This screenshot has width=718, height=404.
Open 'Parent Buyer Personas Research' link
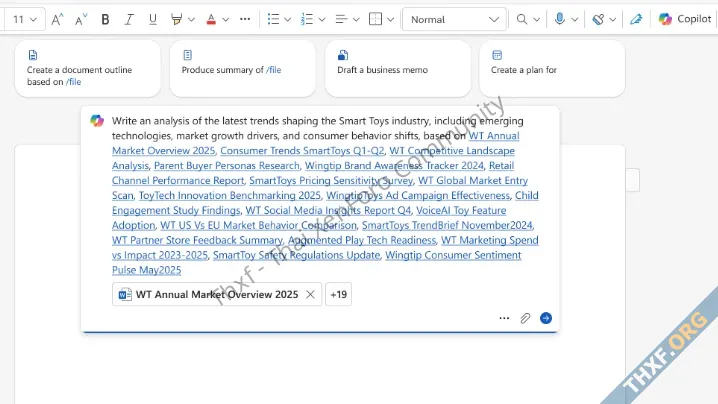click(x=227, y=166)
